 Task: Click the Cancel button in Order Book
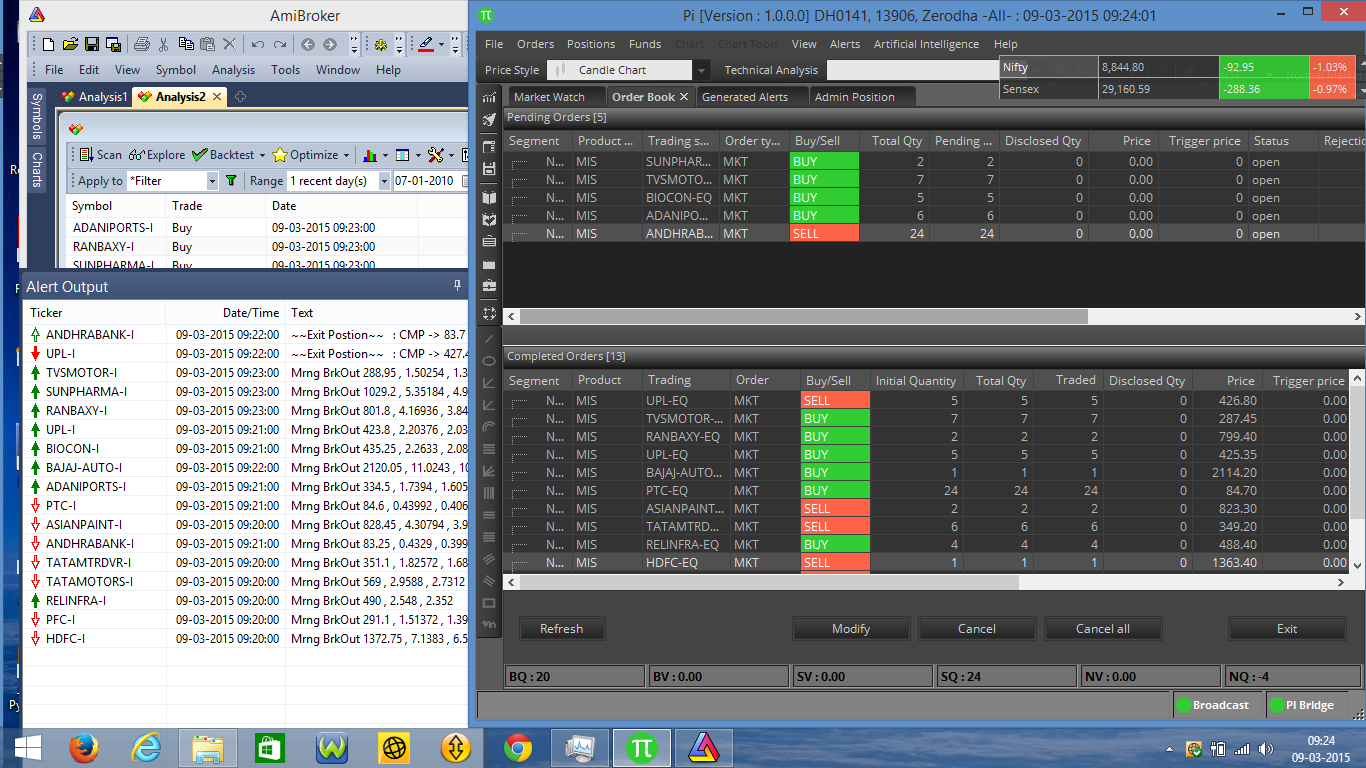pyautogui.click(x=977, y=629)
